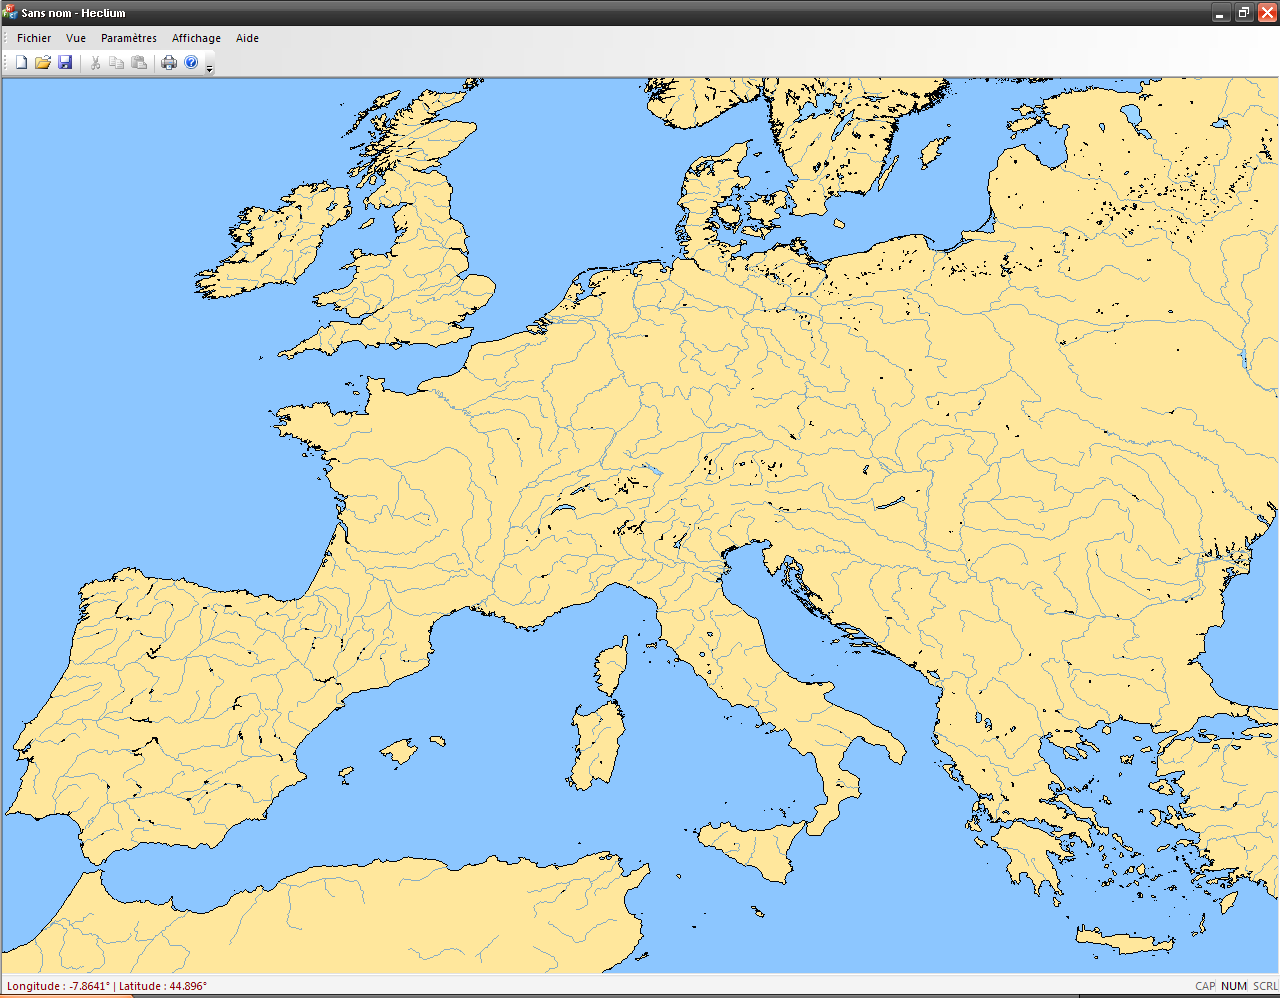Print the map with the printer icon
This screenshot has height=998, width=1280.
point(169,63)
